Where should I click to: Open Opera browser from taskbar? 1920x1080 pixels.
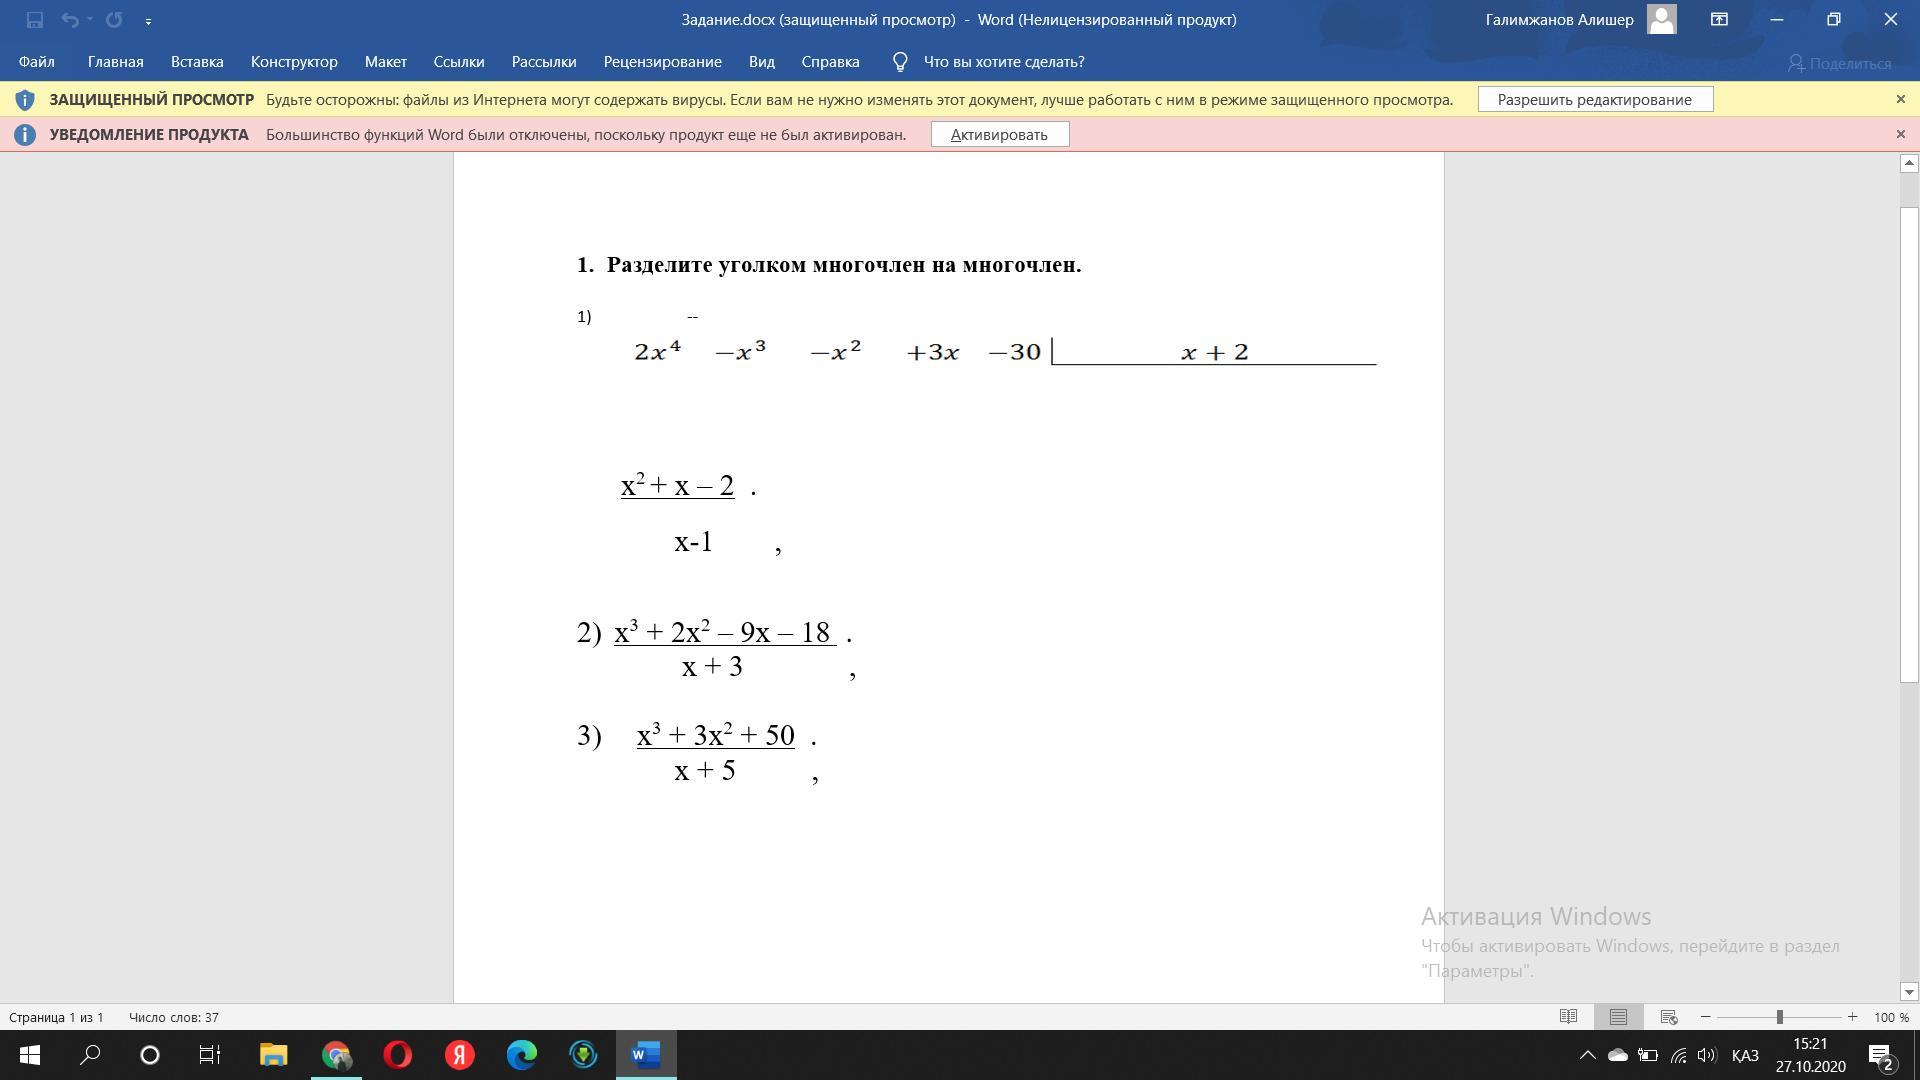(x=398, y=1055)
